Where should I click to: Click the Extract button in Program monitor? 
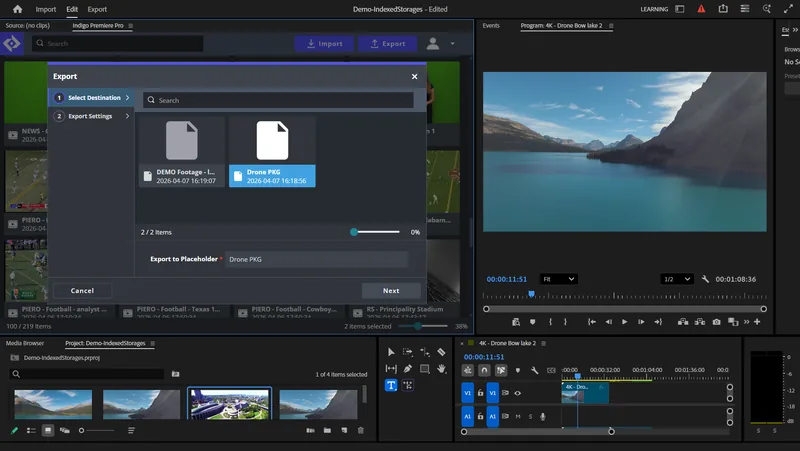(699, 322)
